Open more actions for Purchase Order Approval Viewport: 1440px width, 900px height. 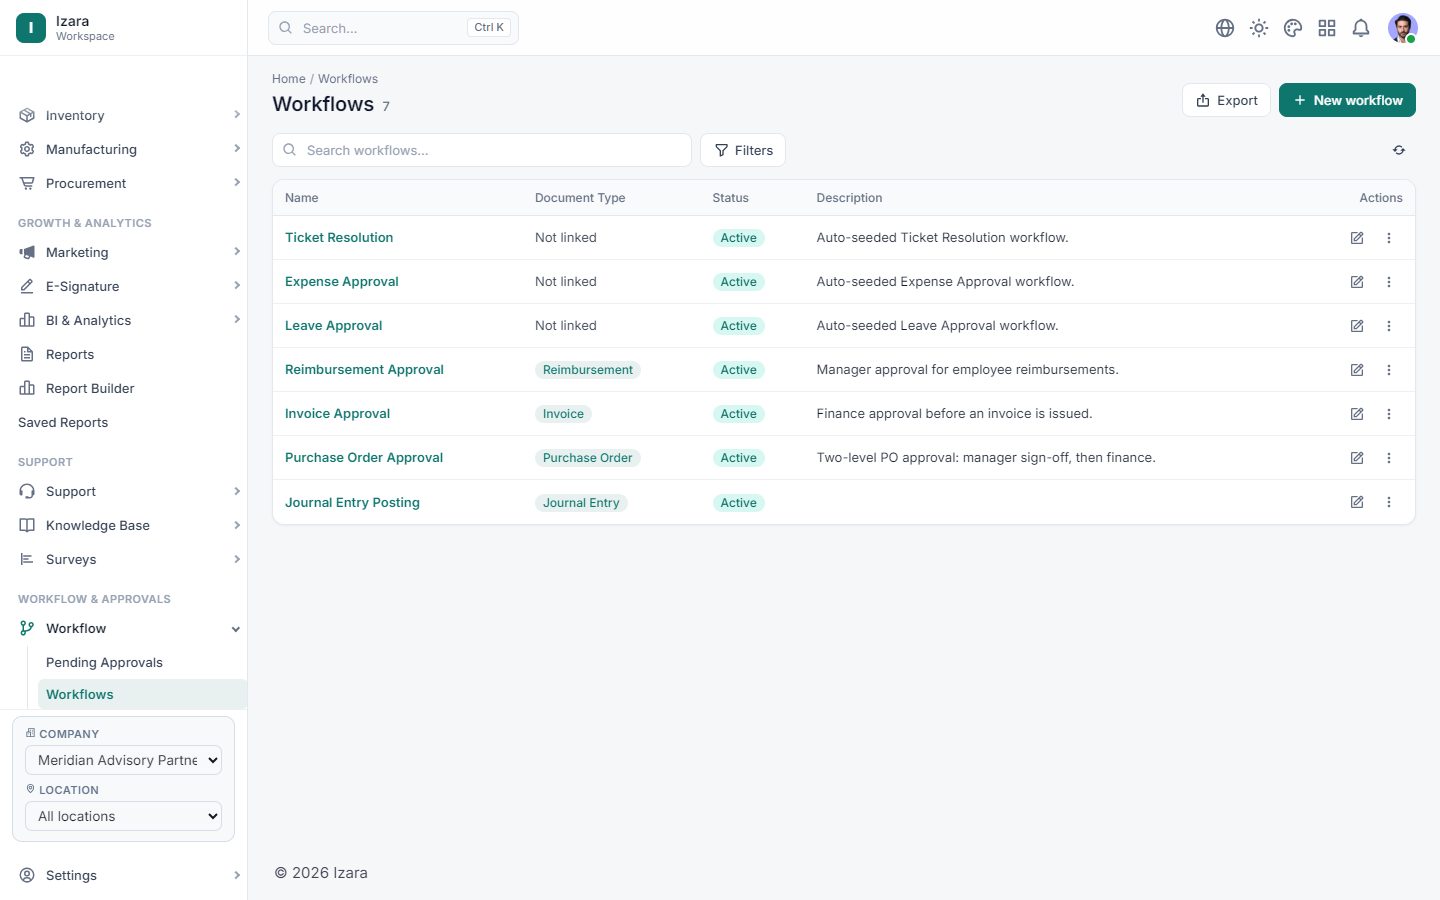tap(1389, 458)
